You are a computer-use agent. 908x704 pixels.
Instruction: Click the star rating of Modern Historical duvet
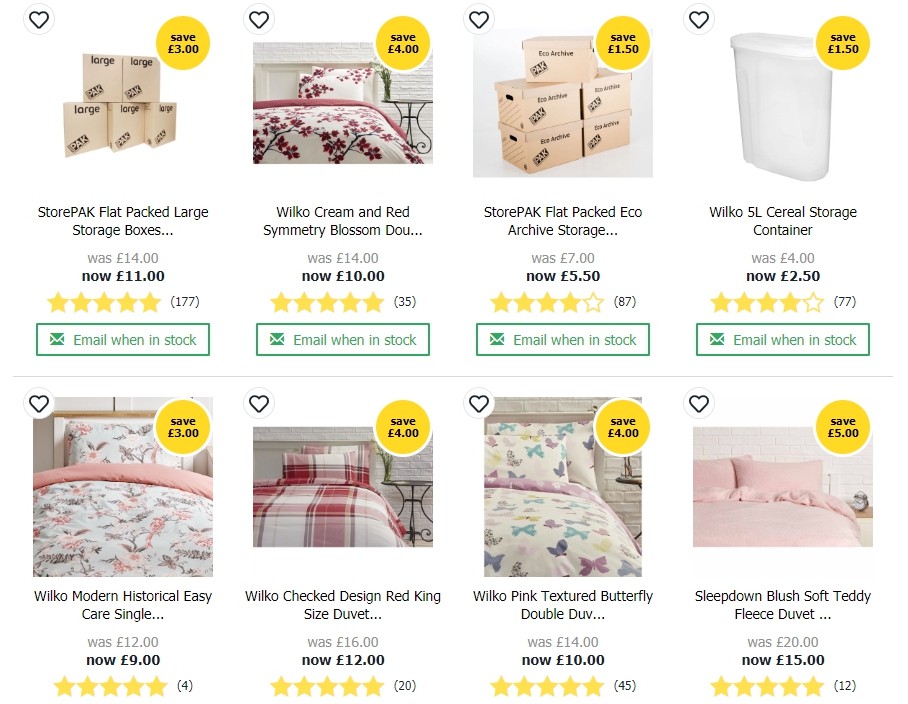click(111, 687)
